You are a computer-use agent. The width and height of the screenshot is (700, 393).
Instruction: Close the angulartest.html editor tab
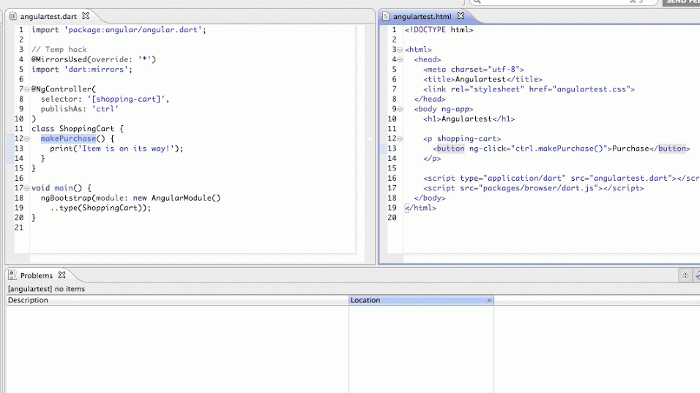tap(461, 16)
